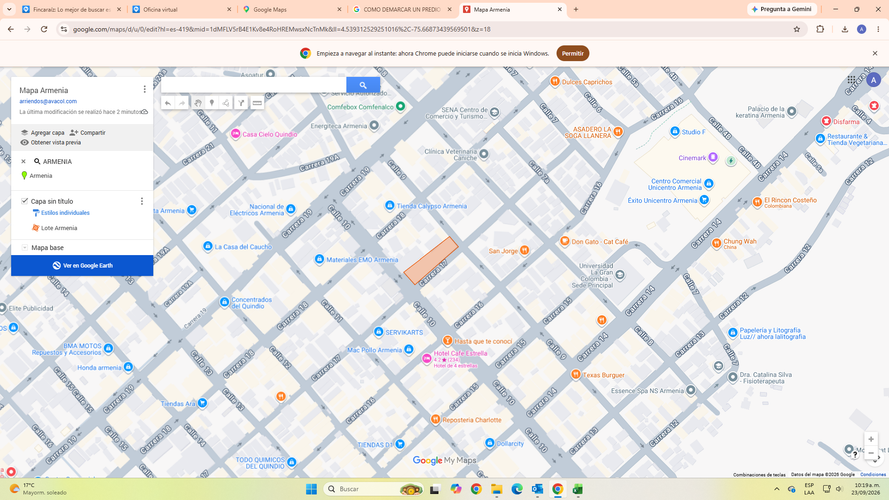Click Ver en Google Earth button
This screenshot has height=500, width=889.
pyautogui.click(x=82, y=265)
